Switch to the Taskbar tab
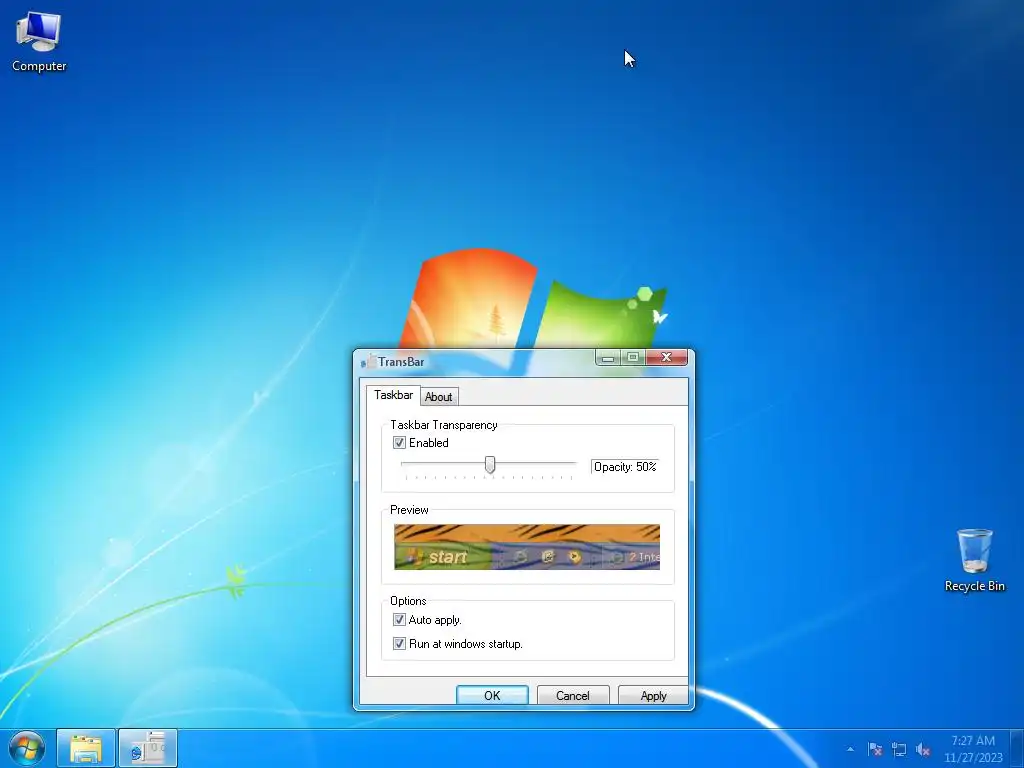1024x768 pixels. point(393,395)
